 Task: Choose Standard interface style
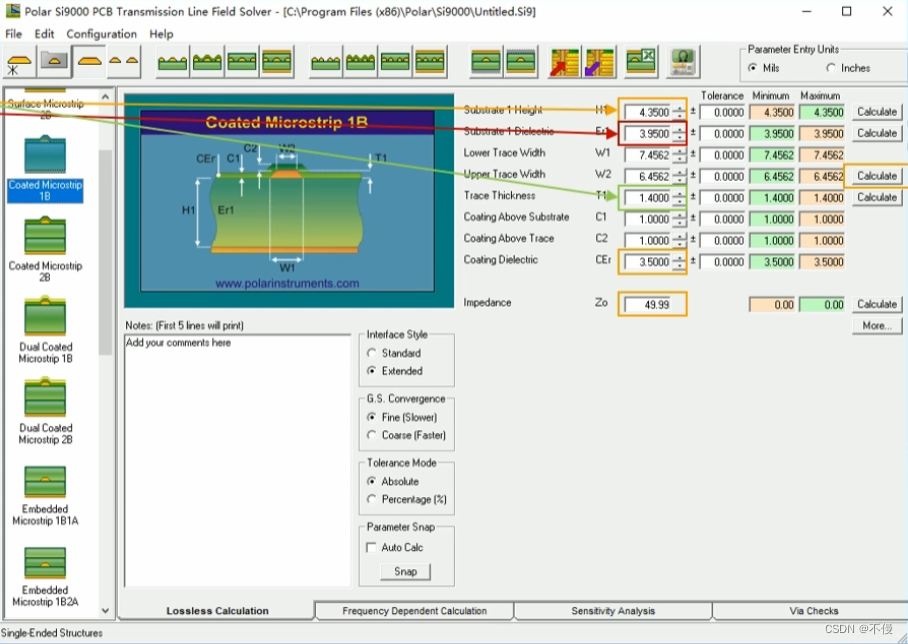point(372,353)
